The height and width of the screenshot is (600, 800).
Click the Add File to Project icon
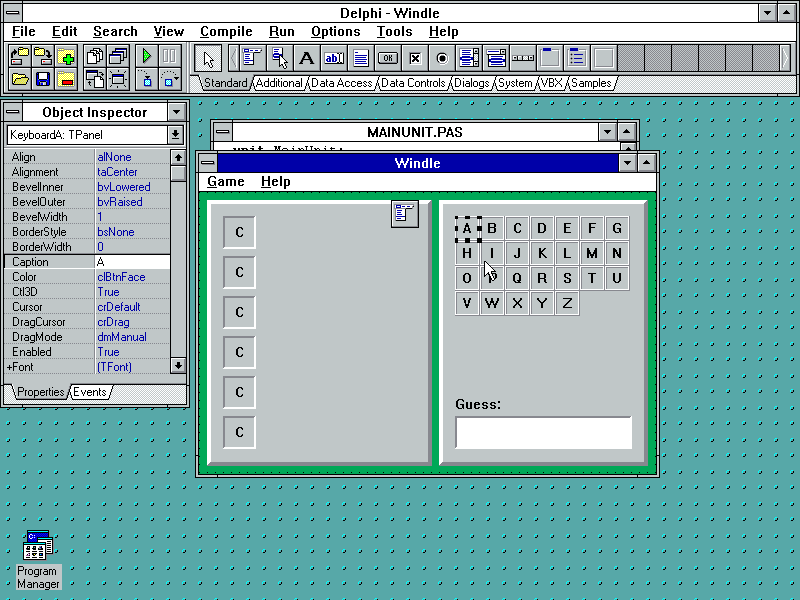[66, 57]
